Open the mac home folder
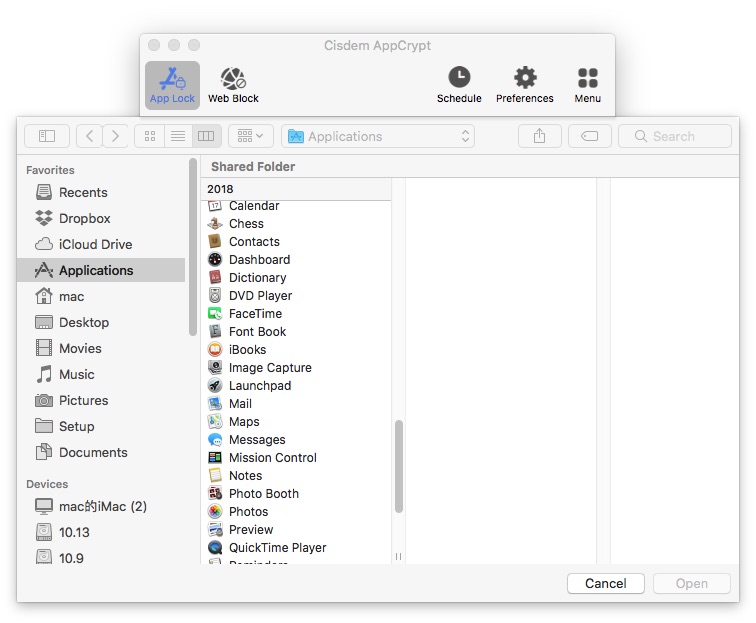The height and width of the screenshot is (623, 756). point(101,297)
